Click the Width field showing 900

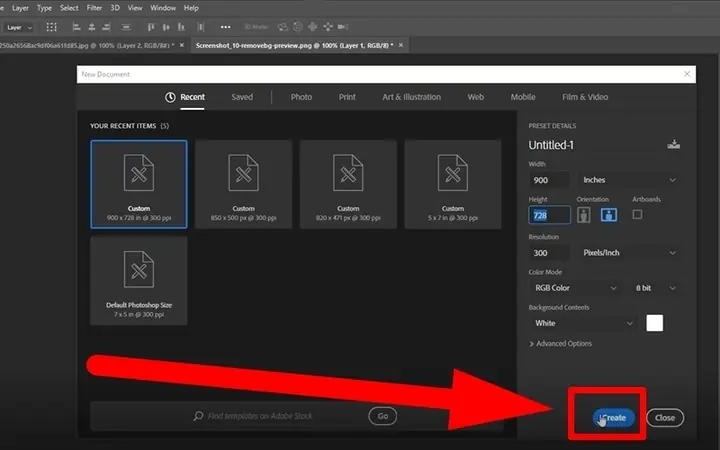pyautogui.click(x=549, y=180)
